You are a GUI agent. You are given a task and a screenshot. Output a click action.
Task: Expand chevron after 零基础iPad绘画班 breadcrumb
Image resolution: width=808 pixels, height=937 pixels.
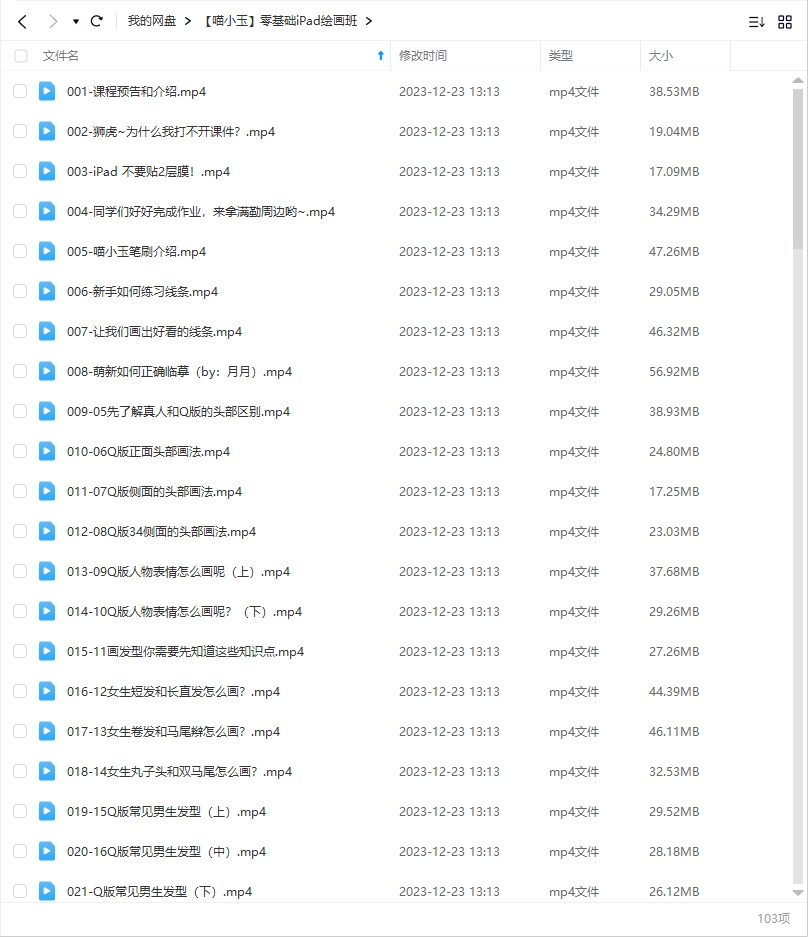click(369, 22)
